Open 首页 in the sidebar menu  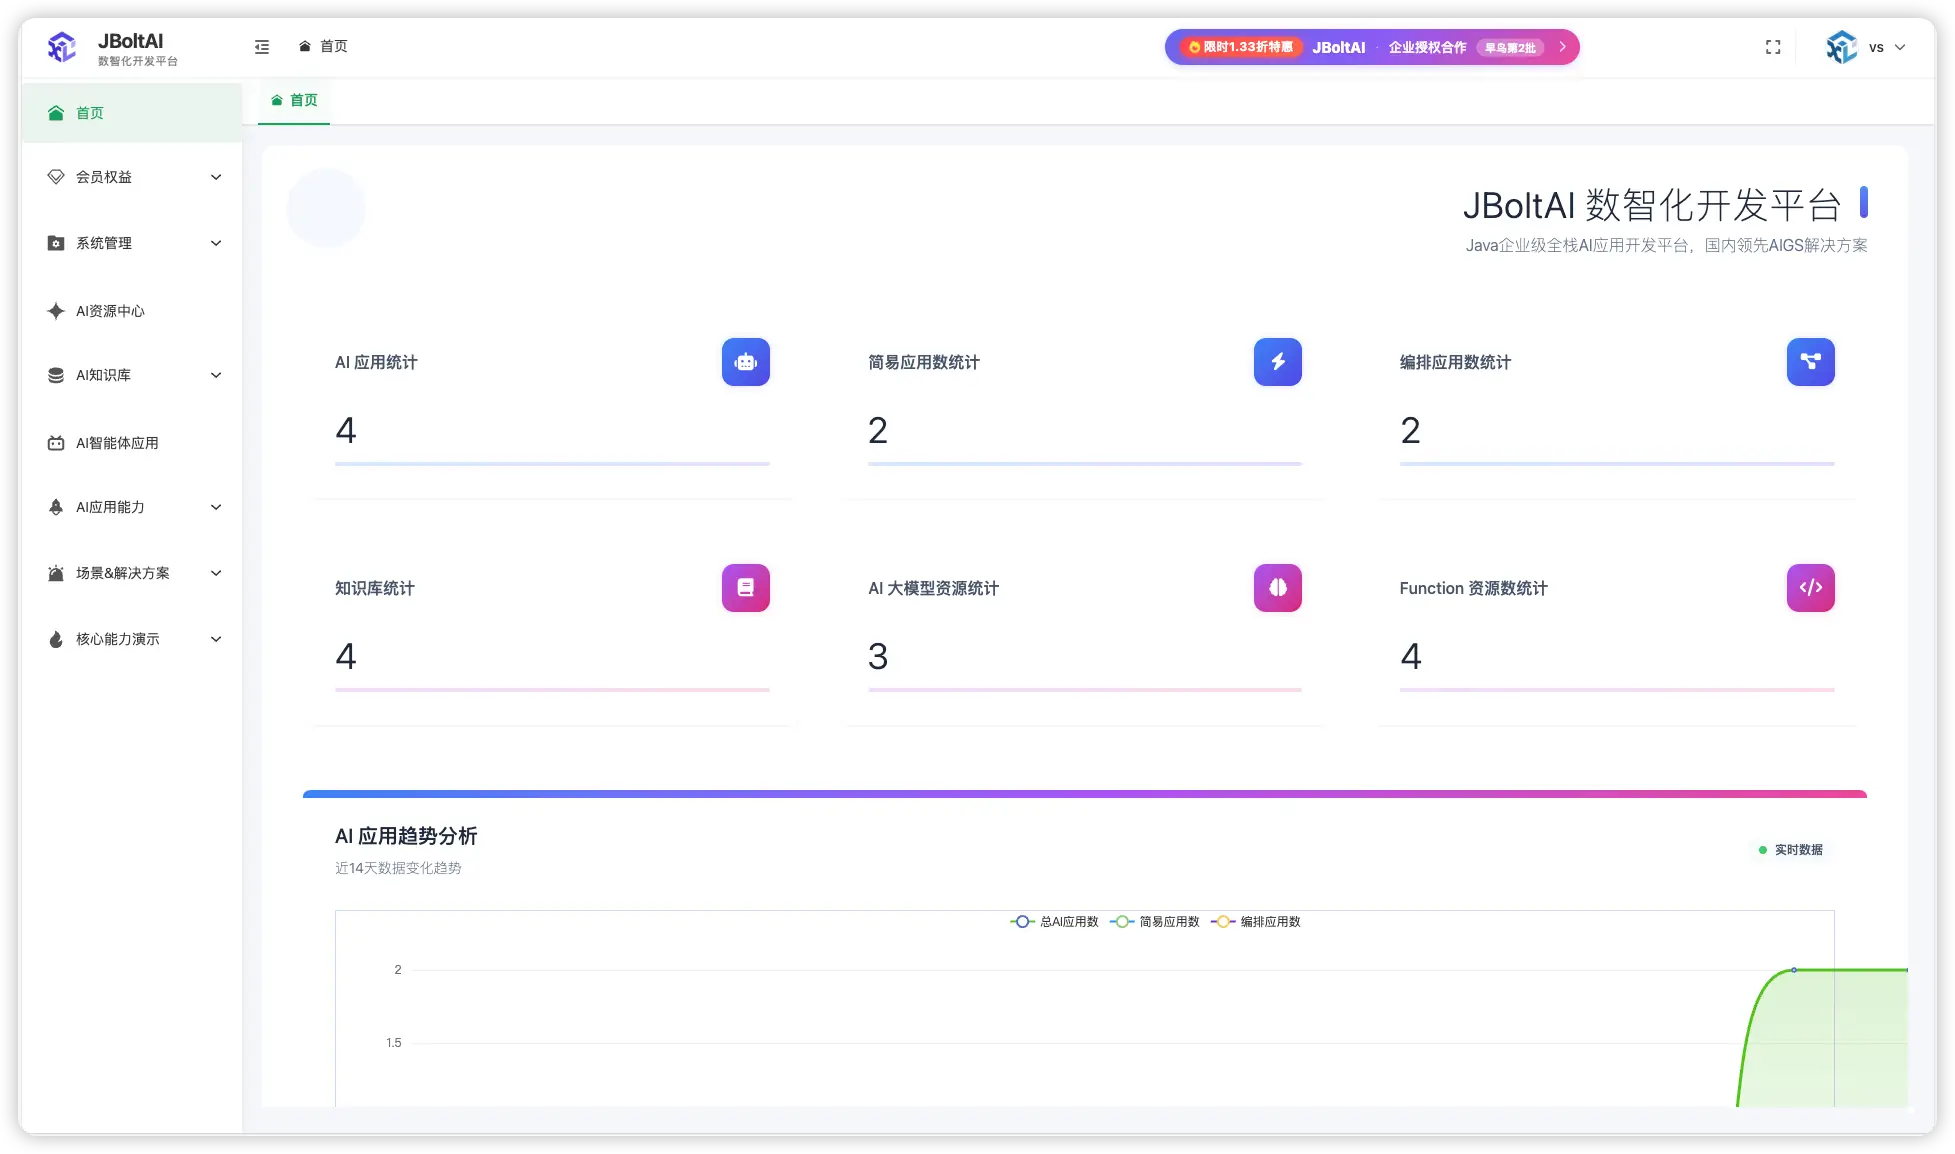click(131, 113)
